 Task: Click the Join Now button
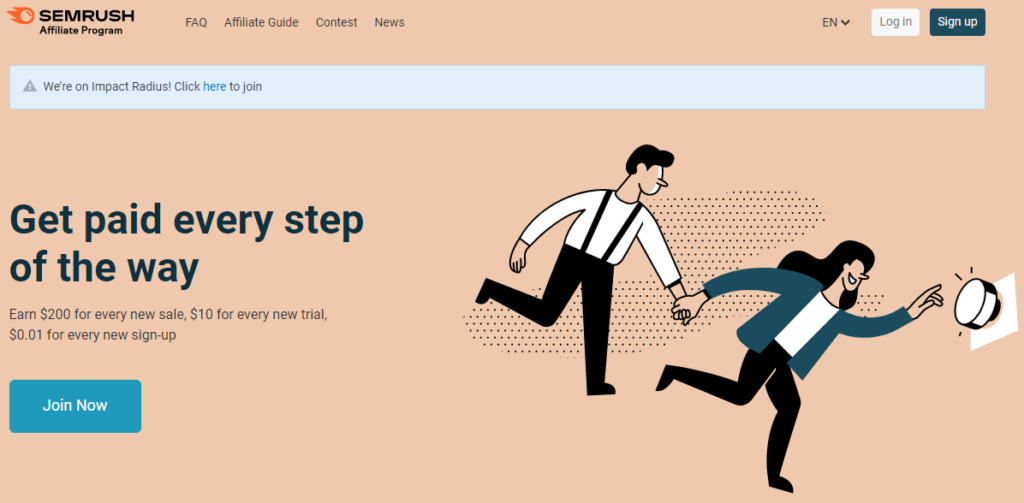(x=75, y=406)
